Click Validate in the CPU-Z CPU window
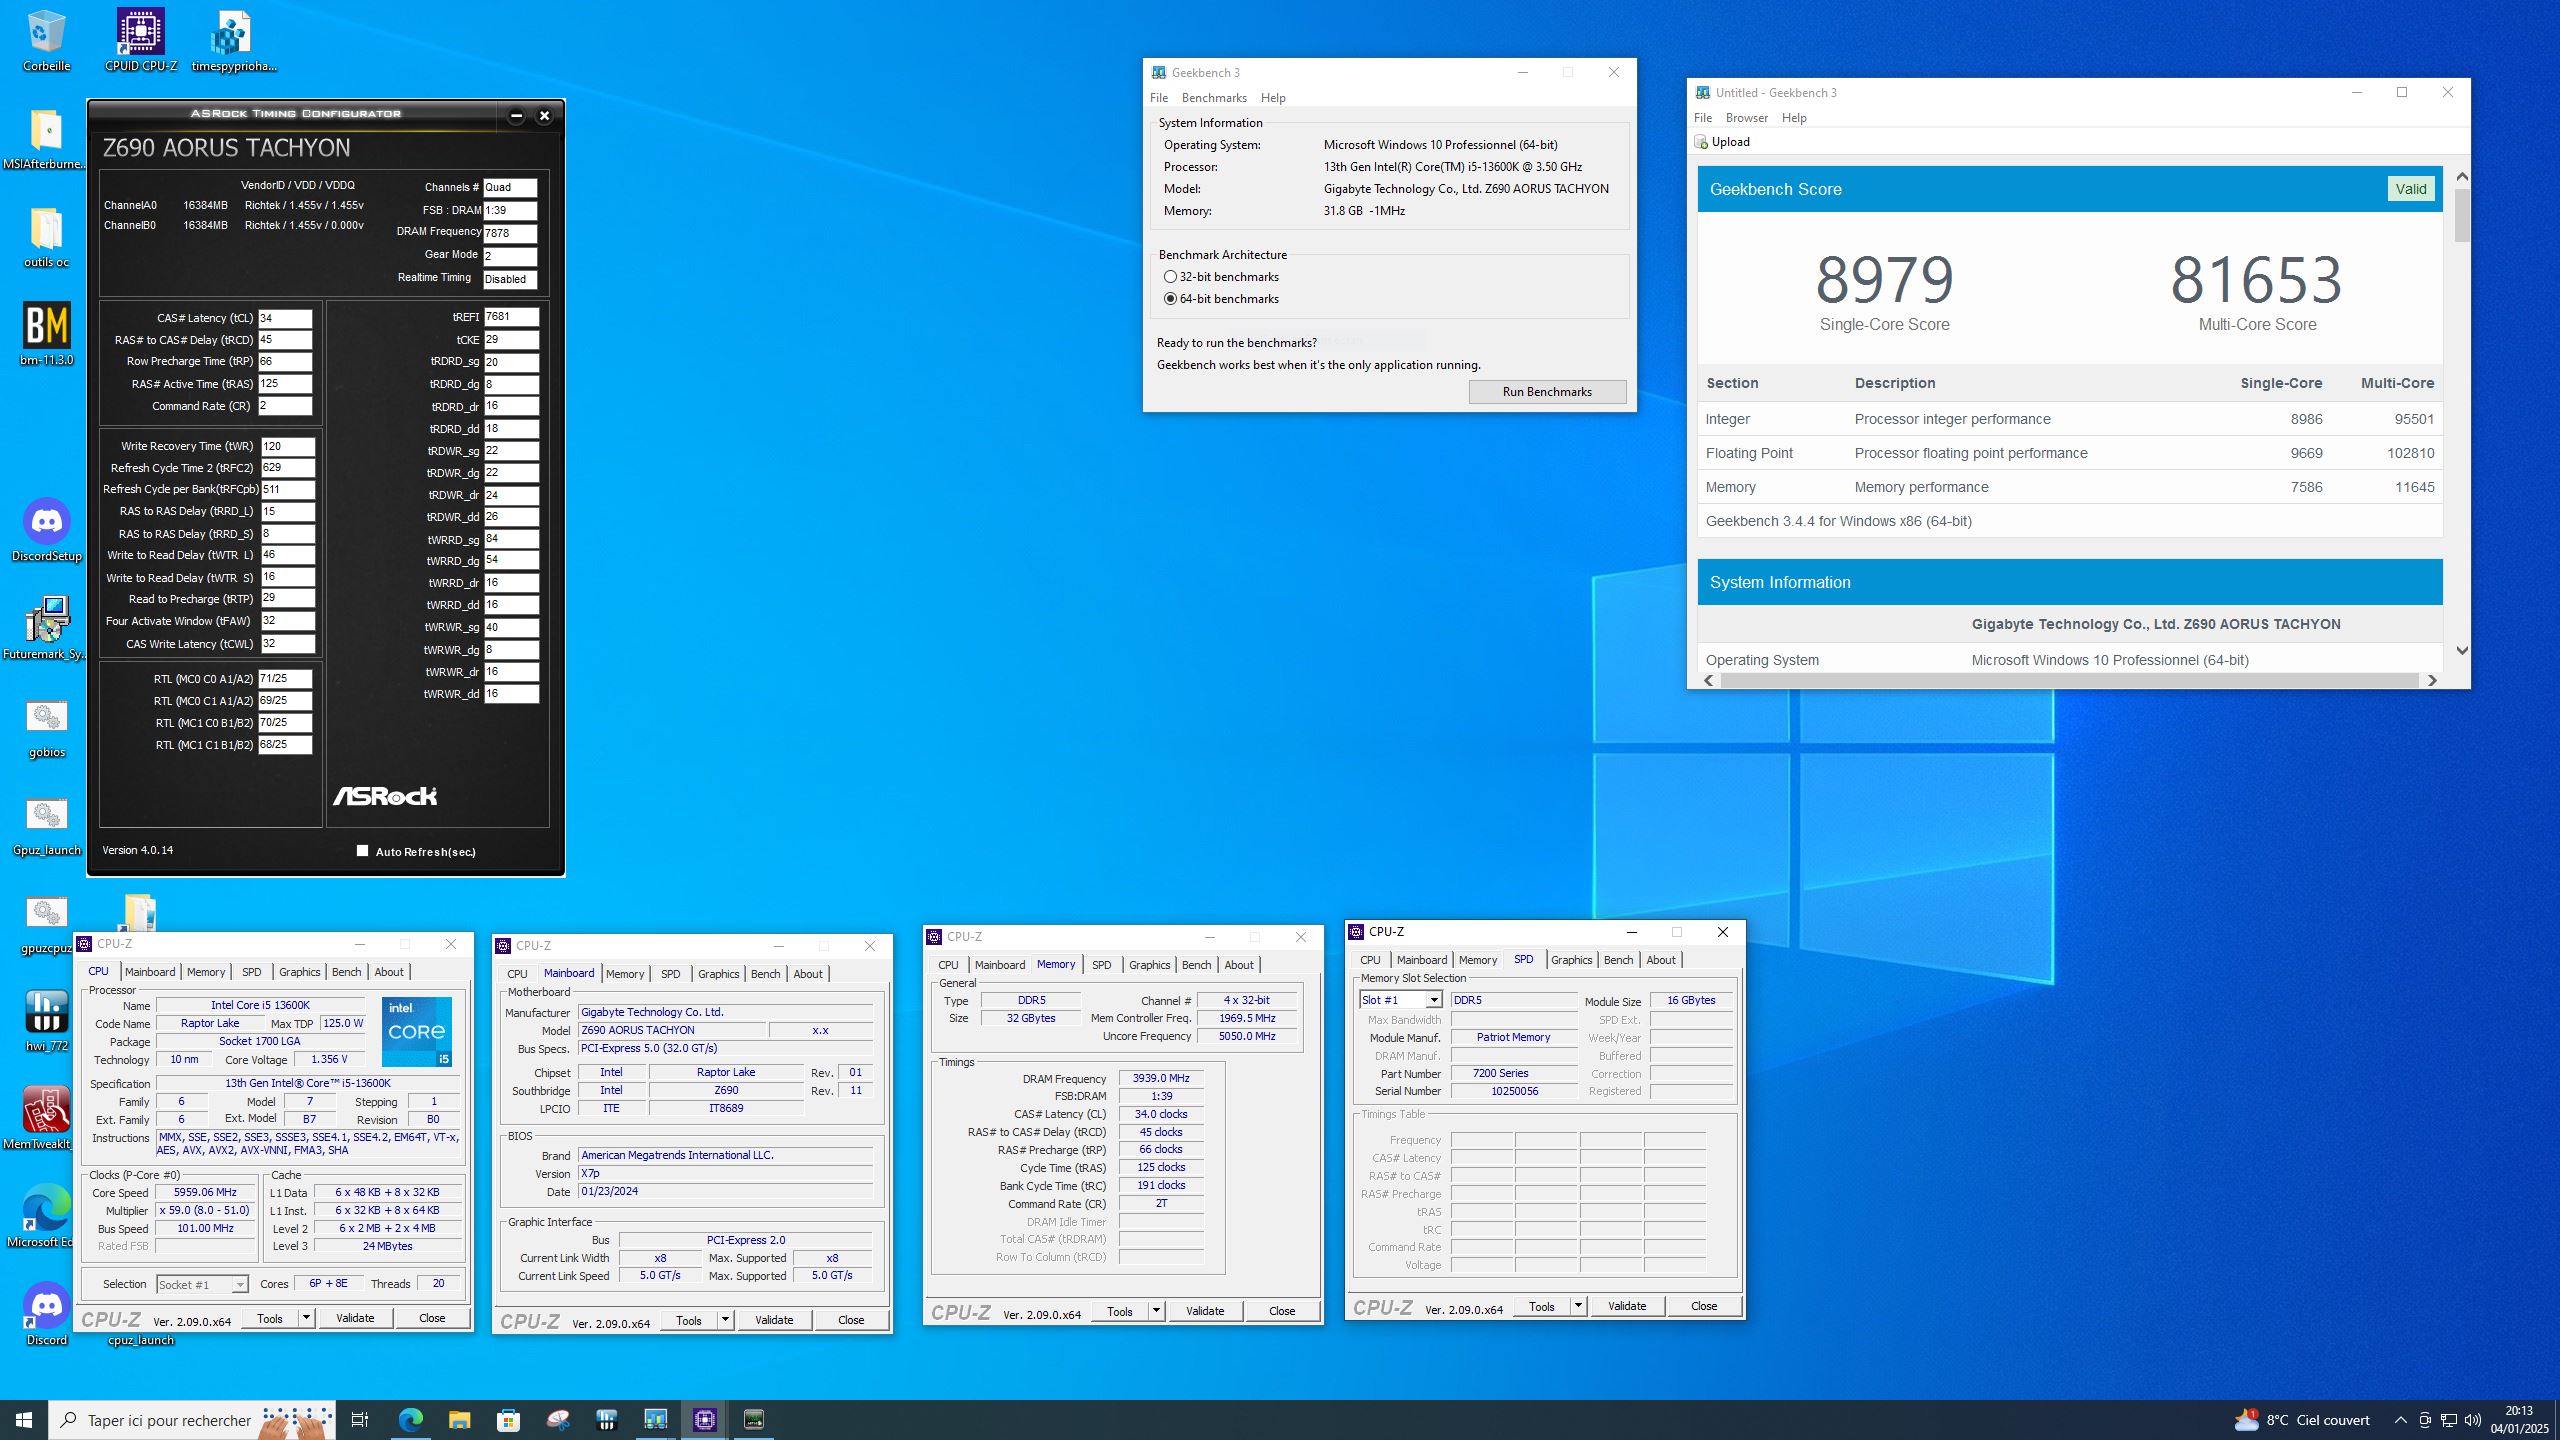 click(x=355, y=1318)
